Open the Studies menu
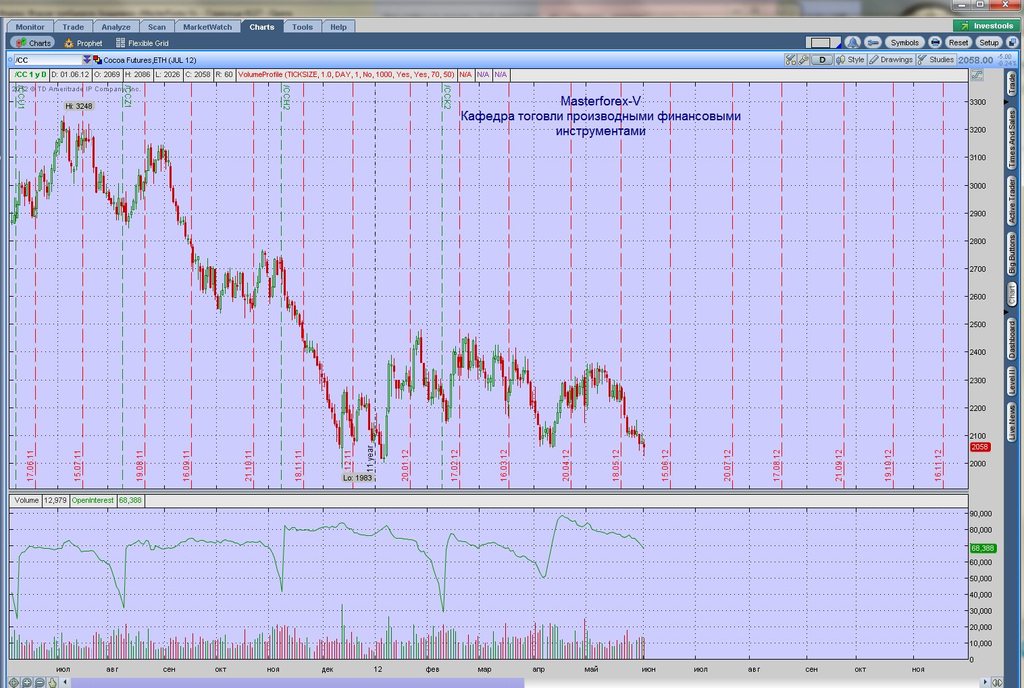Screen dimensions: 1024x688 pos(936,60)
